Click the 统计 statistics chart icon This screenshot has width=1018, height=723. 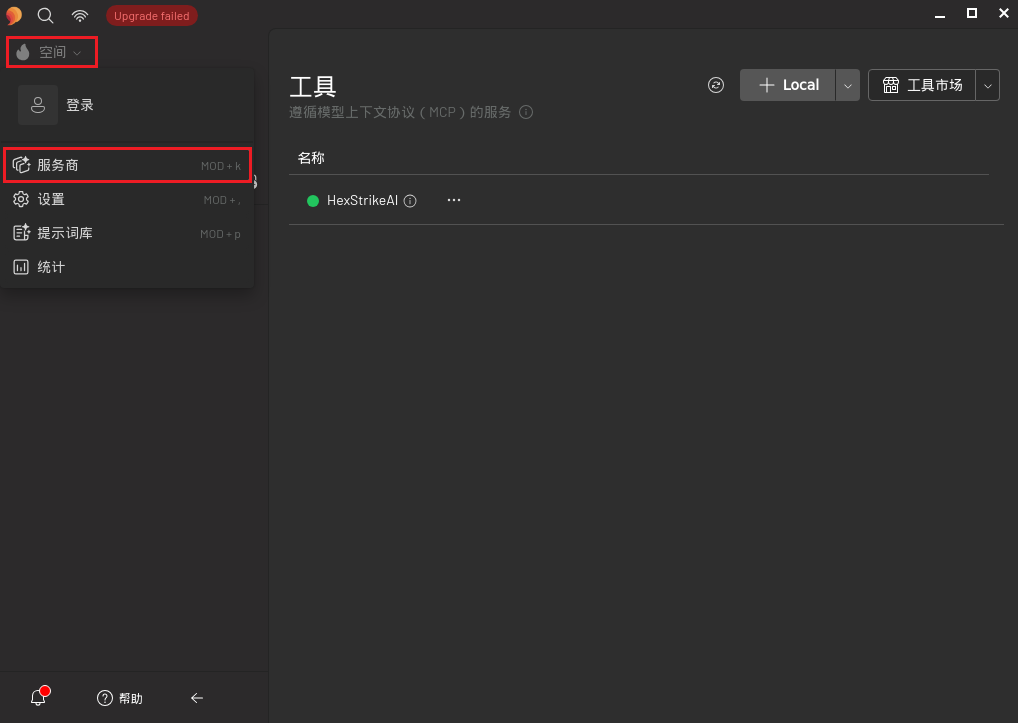pos(21,266)
